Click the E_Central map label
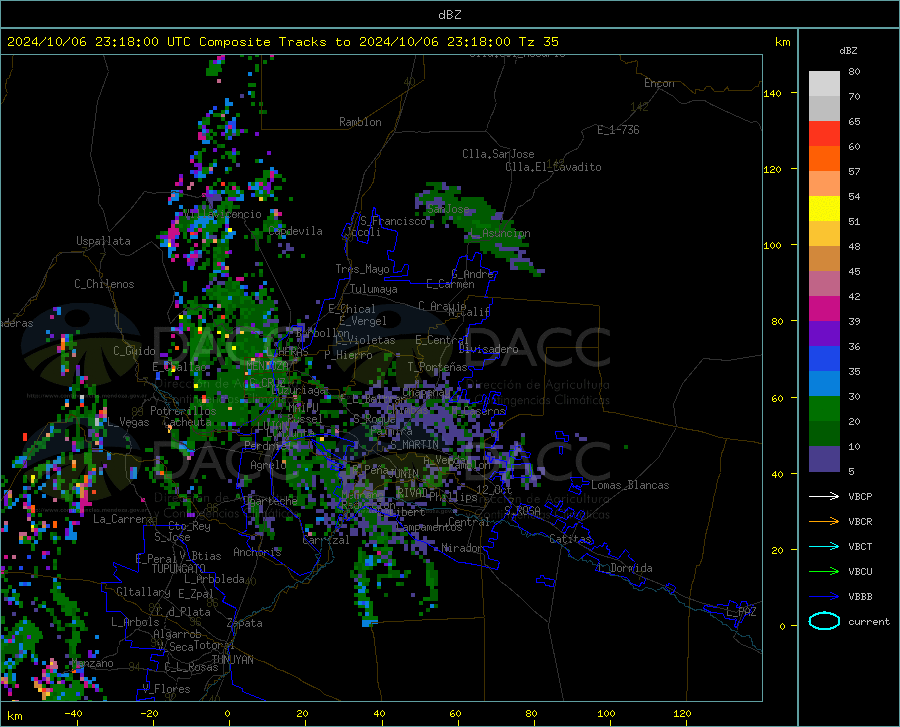The height and width of the screenshot is (727, 900). (x=442, y=340)
